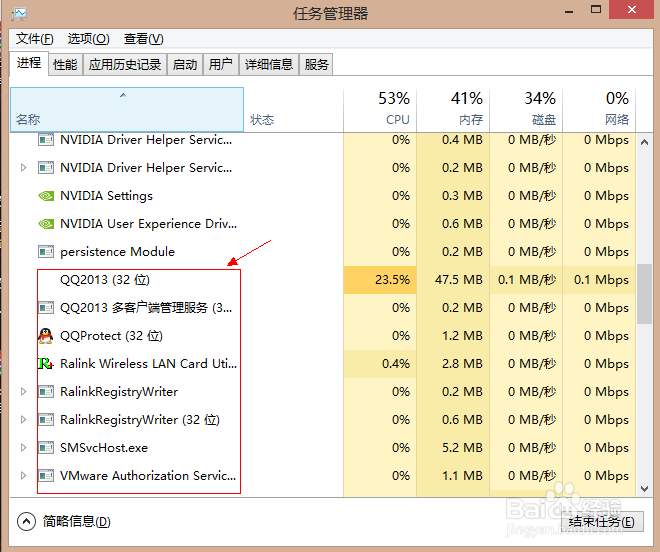Close the Task Manager window
The image size is (660, 552).
coord(632,9)
